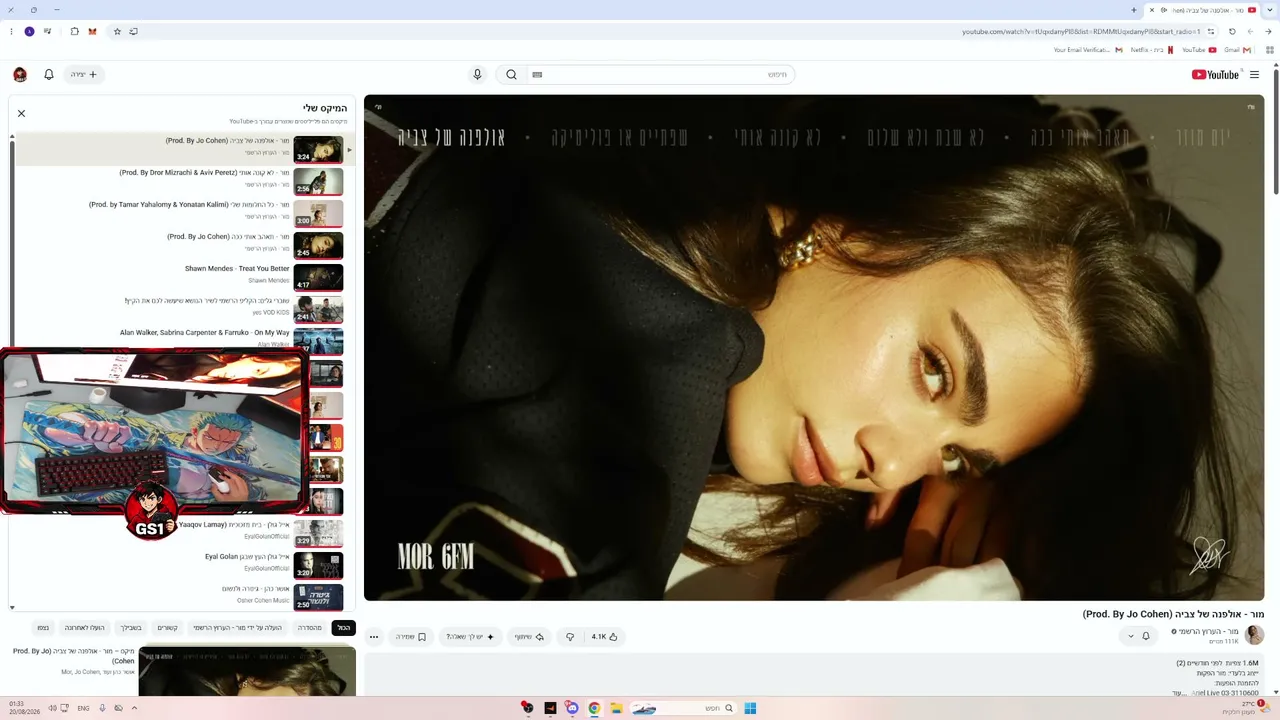Reload the page with the refresh icon
This screenshot has height=720, width=1280.
[x=1232, y=32]
